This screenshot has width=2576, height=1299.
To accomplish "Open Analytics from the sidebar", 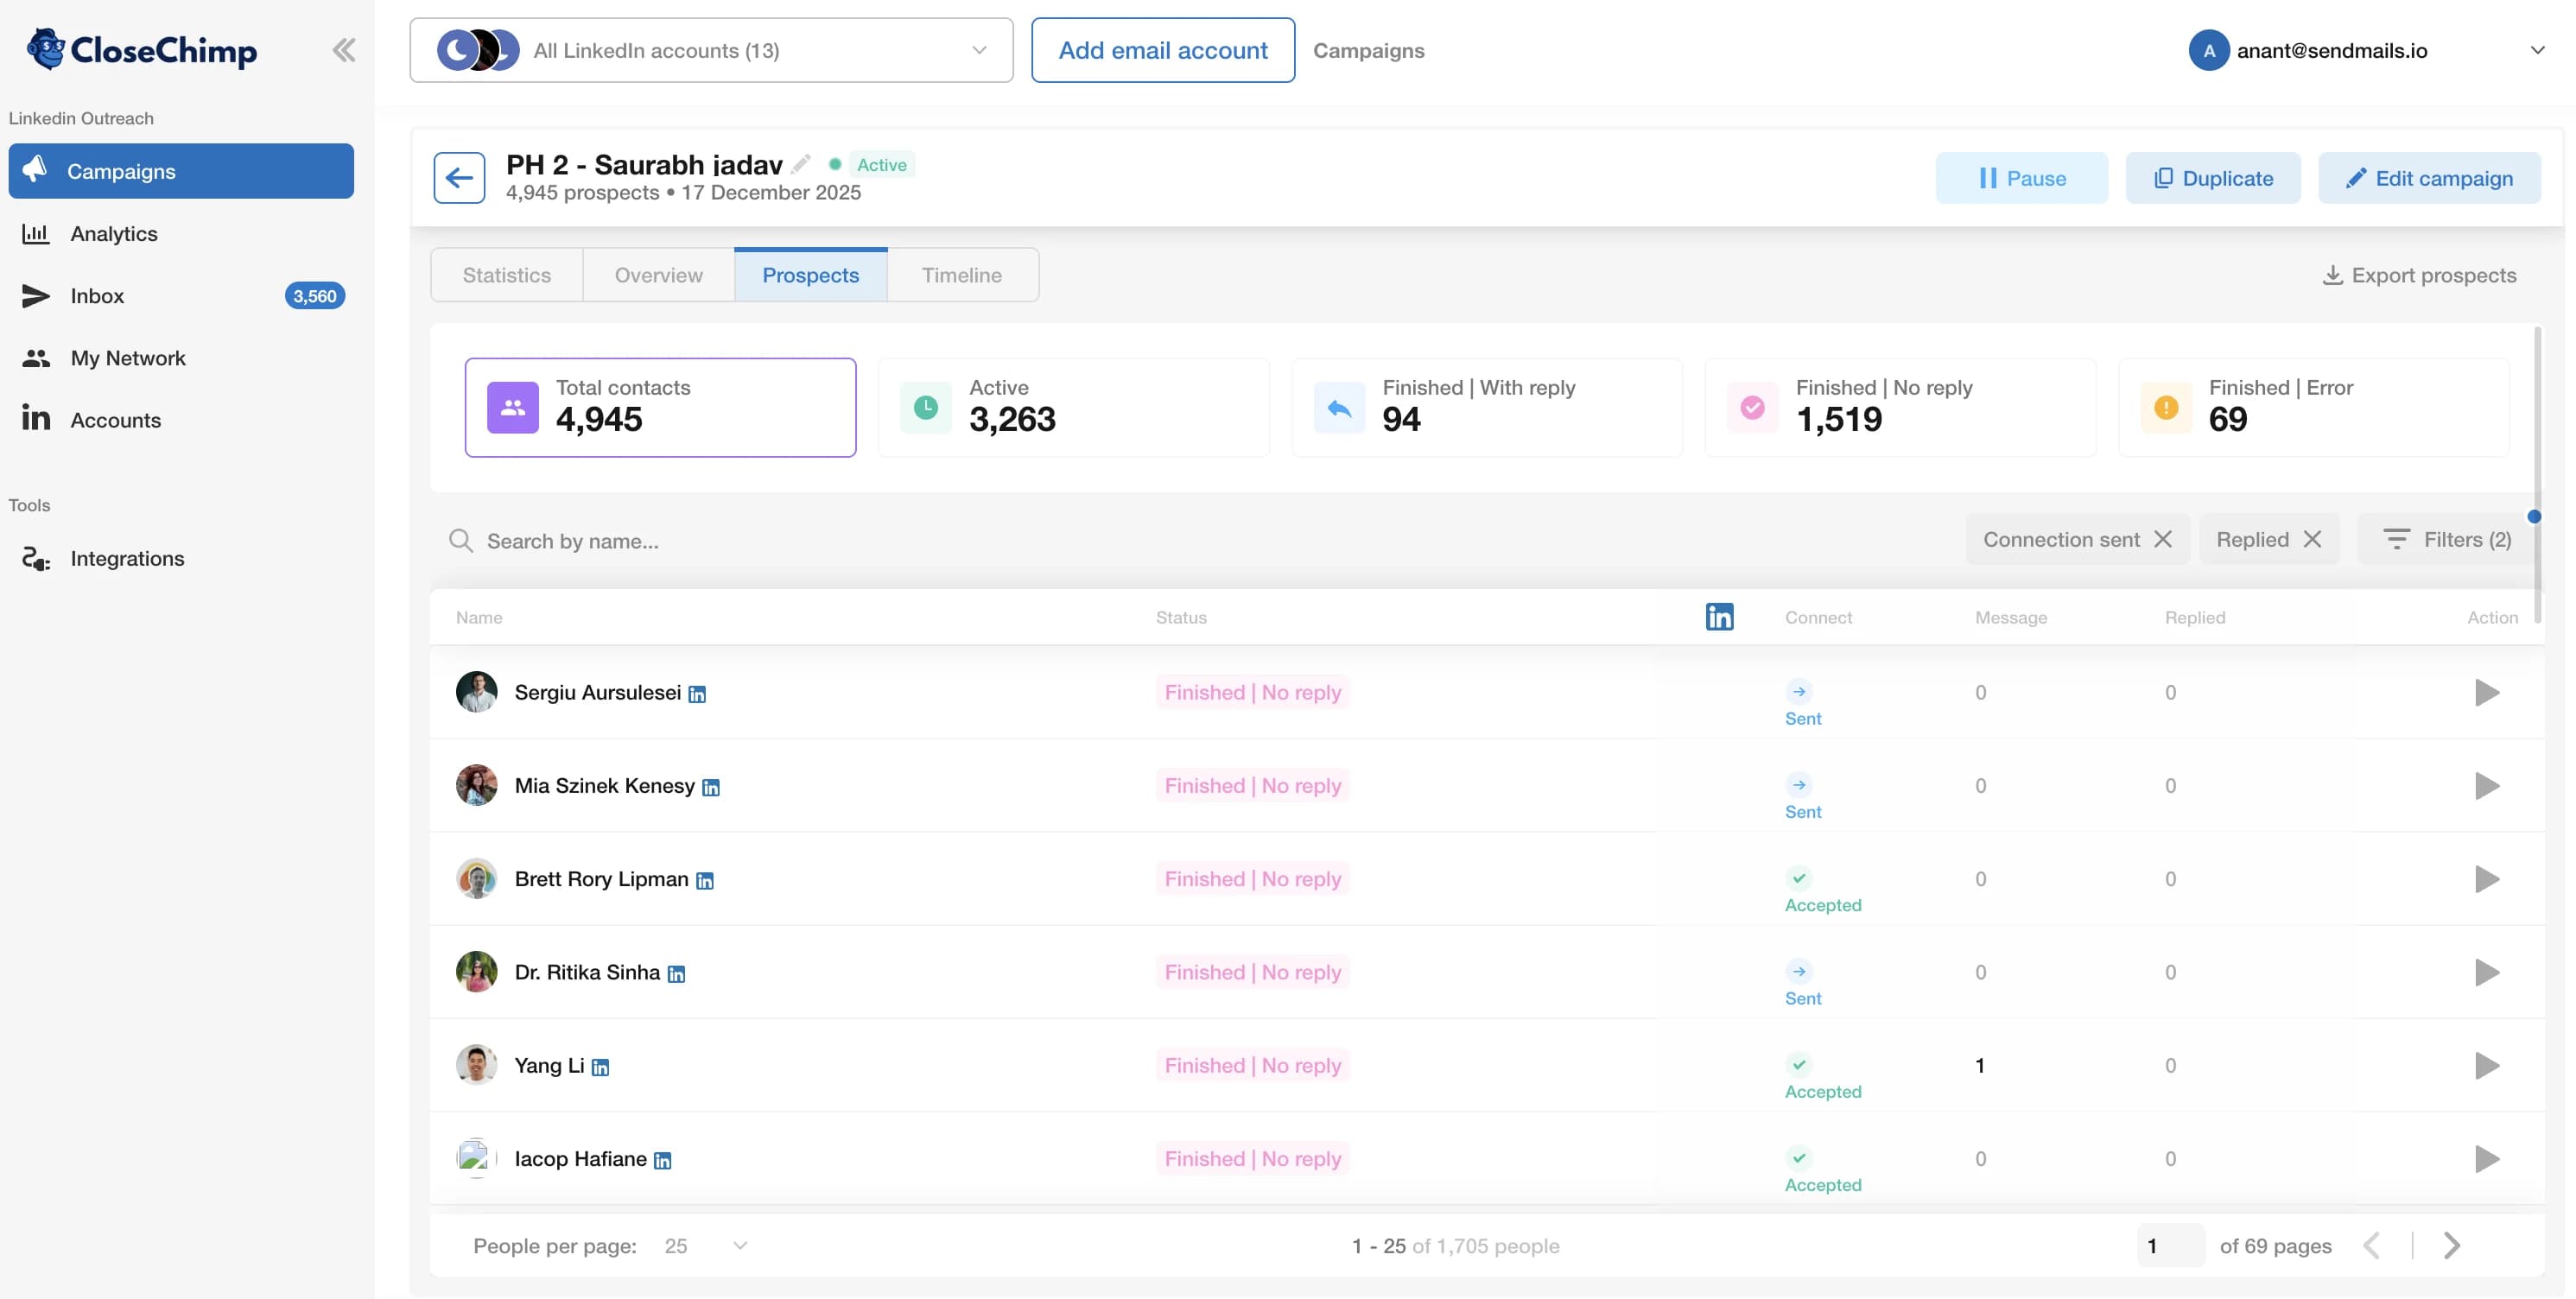I will pyautogui.click(x=114, y=233).
